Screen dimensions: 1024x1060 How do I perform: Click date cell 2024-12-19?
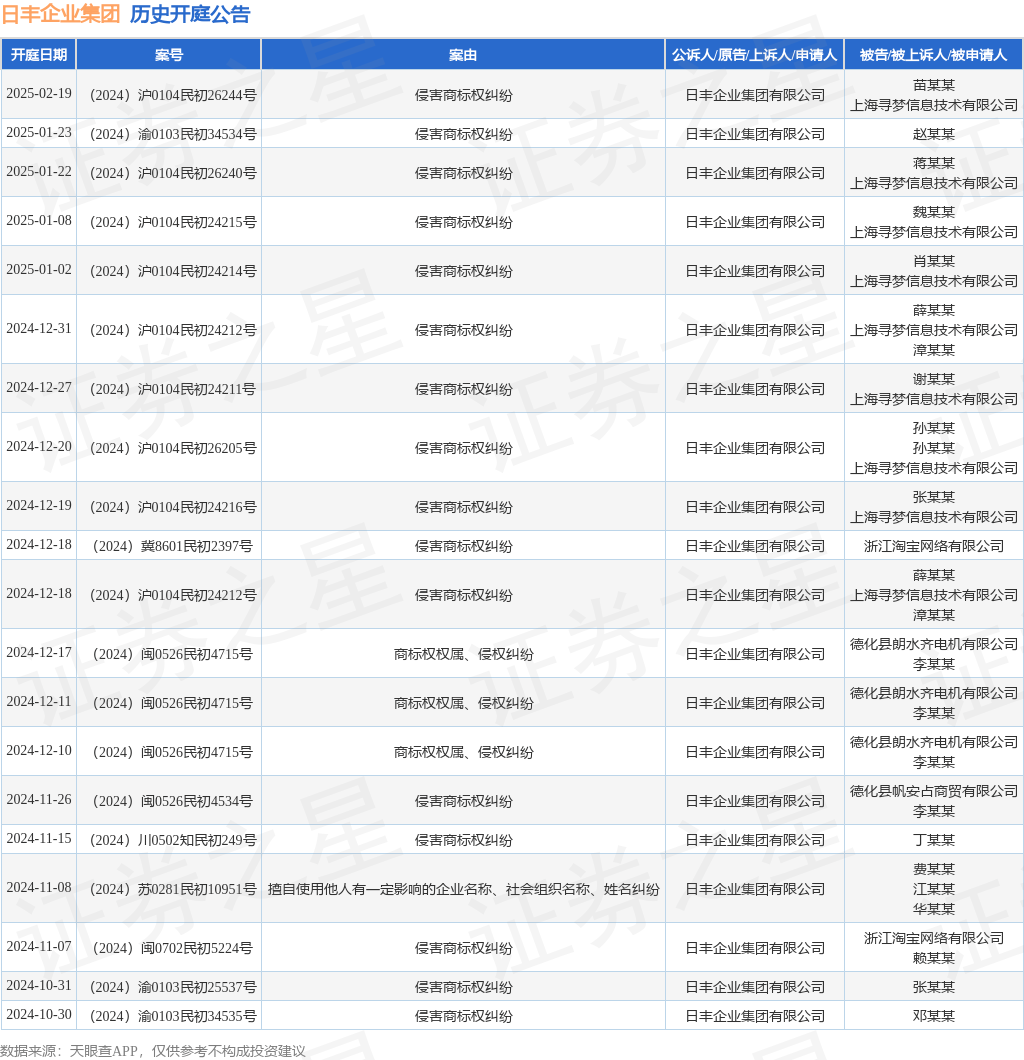39,506
